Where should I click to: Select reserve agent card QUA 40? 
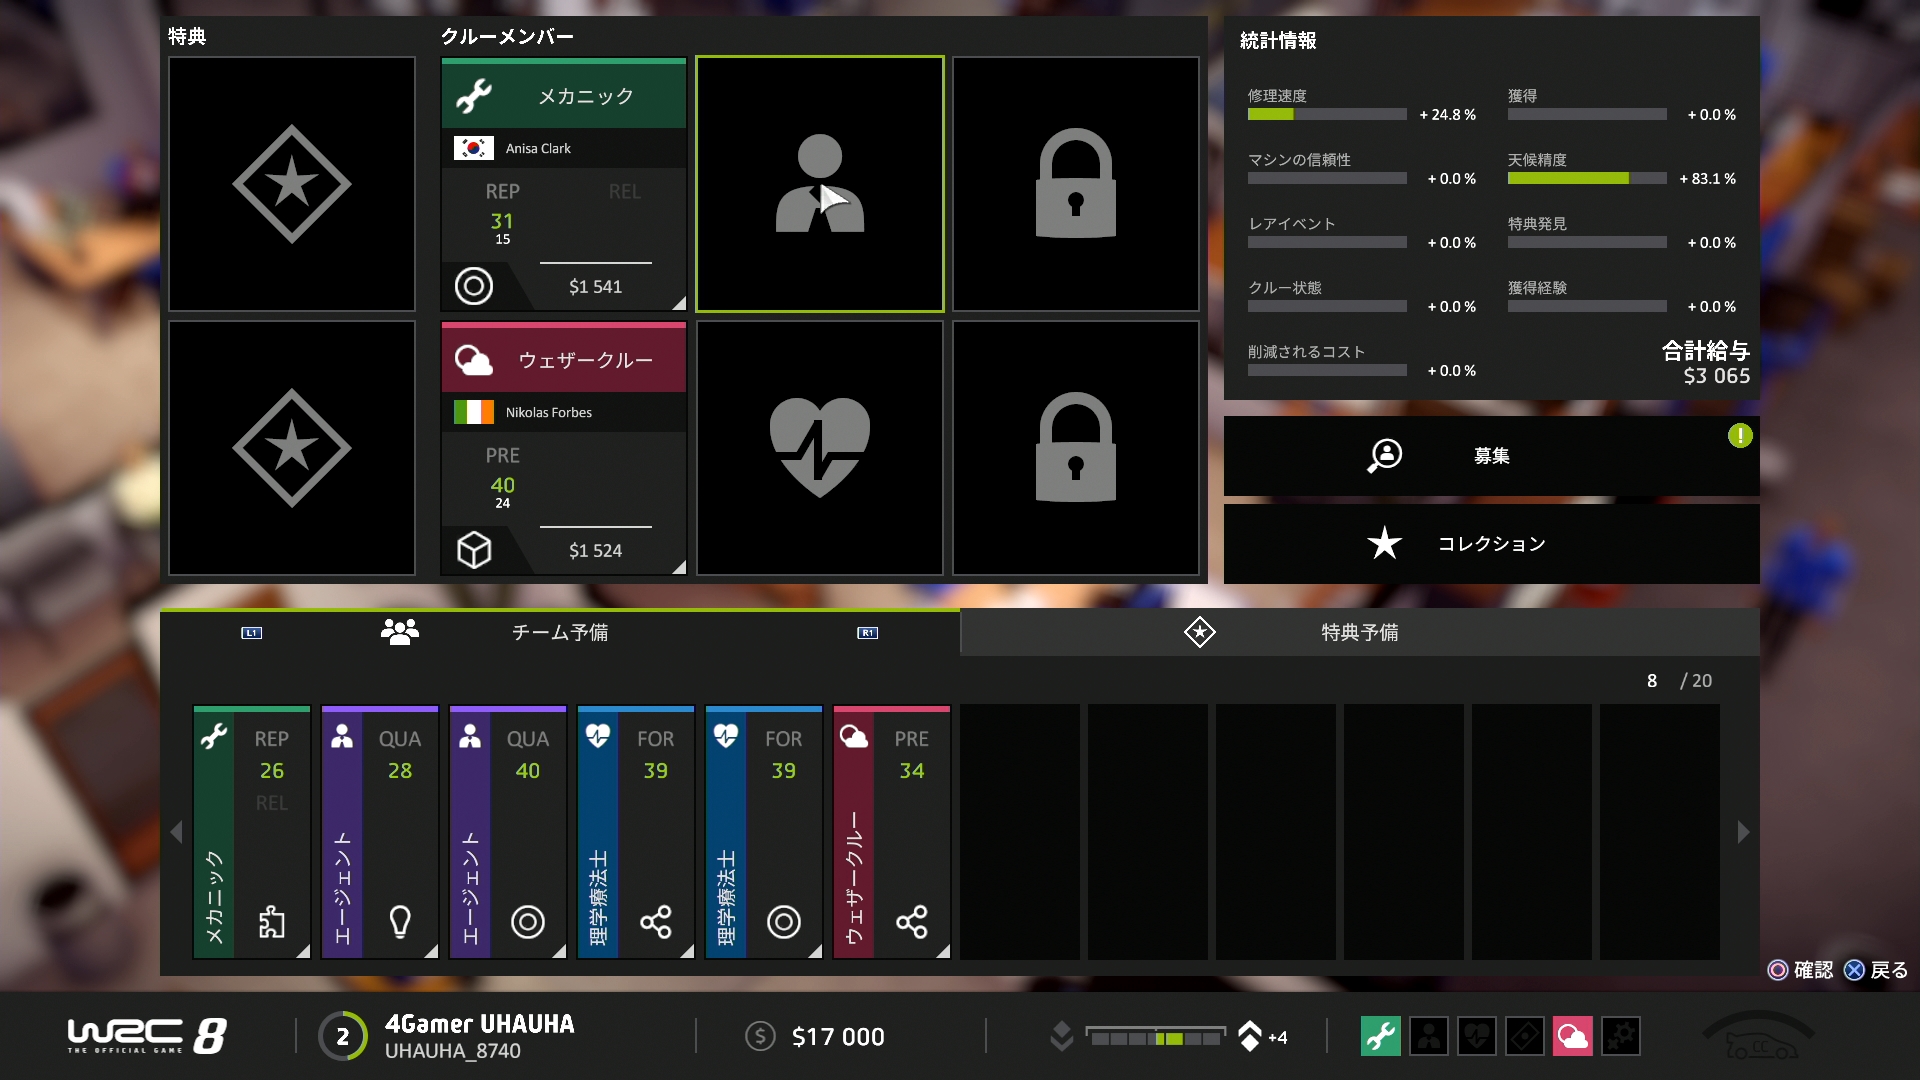pos(507,832)
